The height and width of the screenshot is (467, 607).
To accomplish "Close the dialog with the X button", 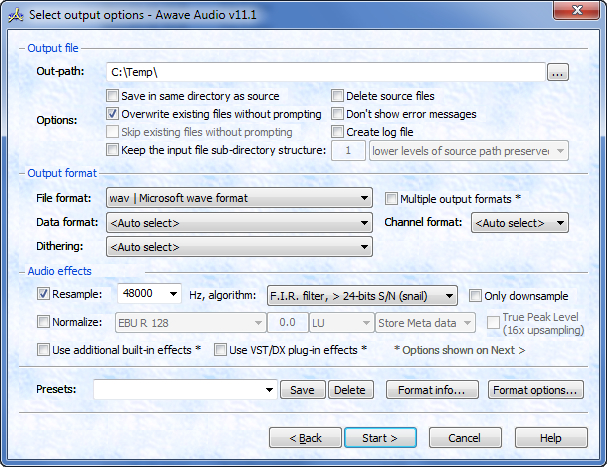I will [x=577, y=10].
